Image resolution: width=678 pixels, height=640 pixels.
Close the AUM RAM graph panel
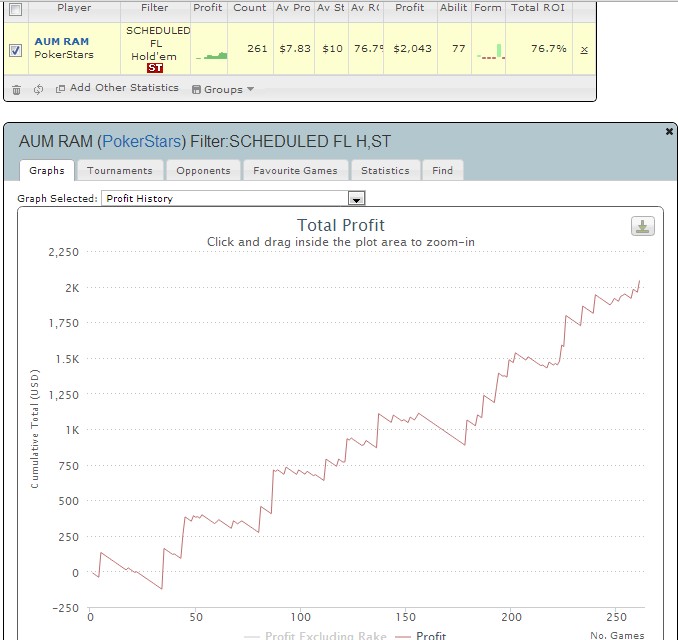click(669, 131)
